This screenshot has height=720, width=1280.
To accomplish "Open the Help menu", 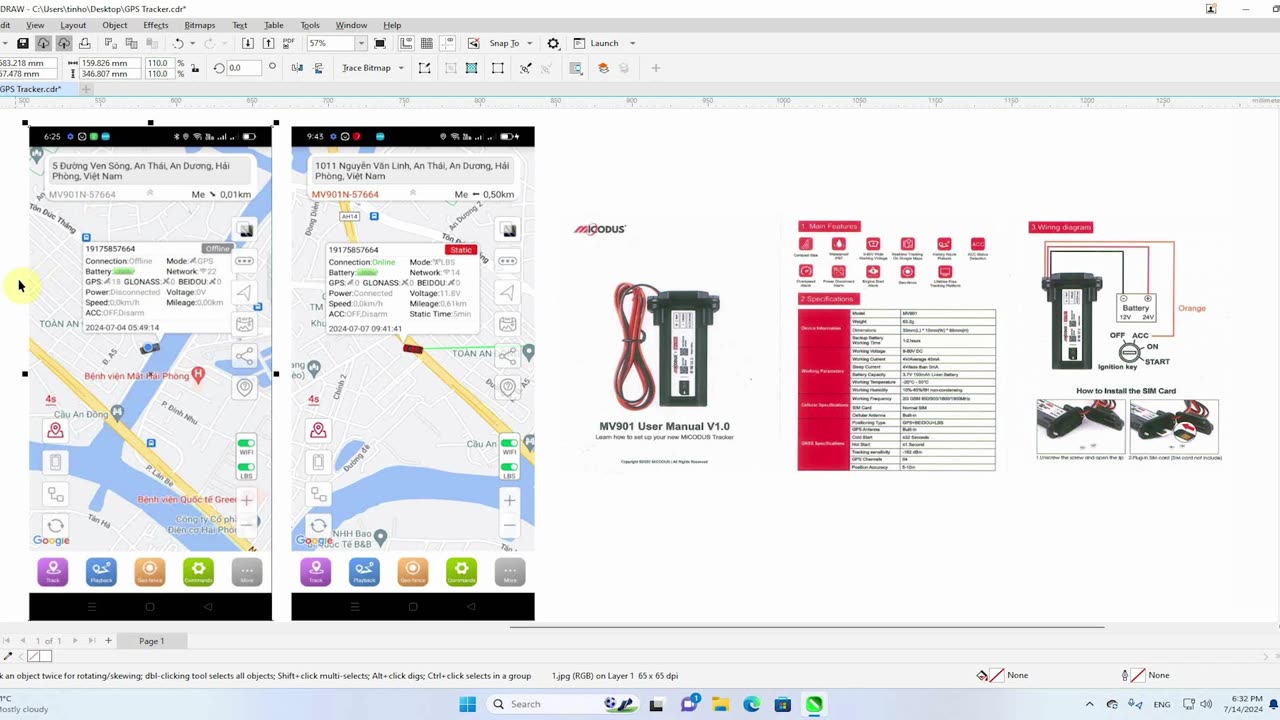I will (x=392, y=25).
